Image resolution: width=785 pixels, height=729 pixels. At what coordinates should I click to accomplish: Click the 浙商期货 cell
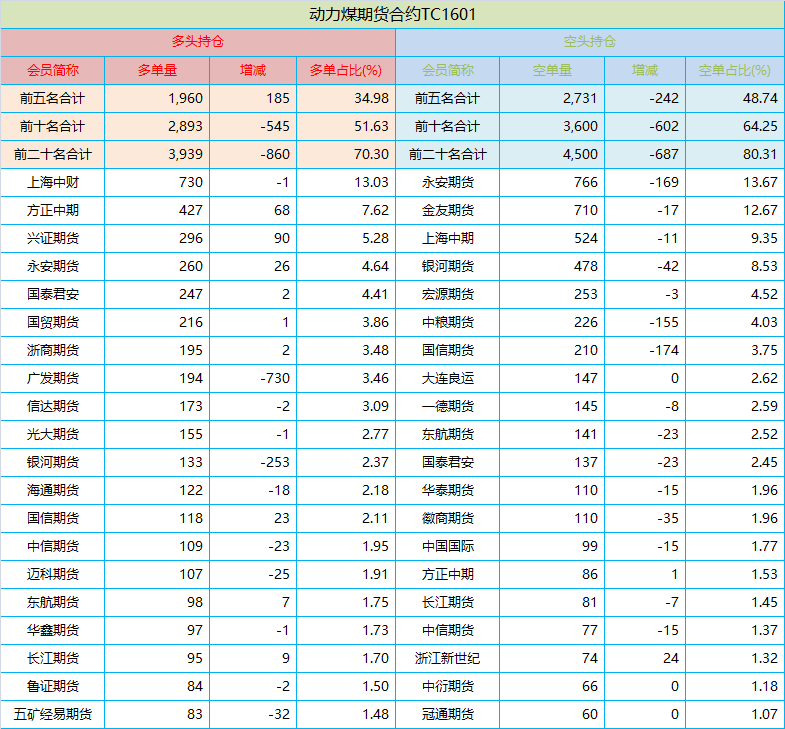coord(53,350)
